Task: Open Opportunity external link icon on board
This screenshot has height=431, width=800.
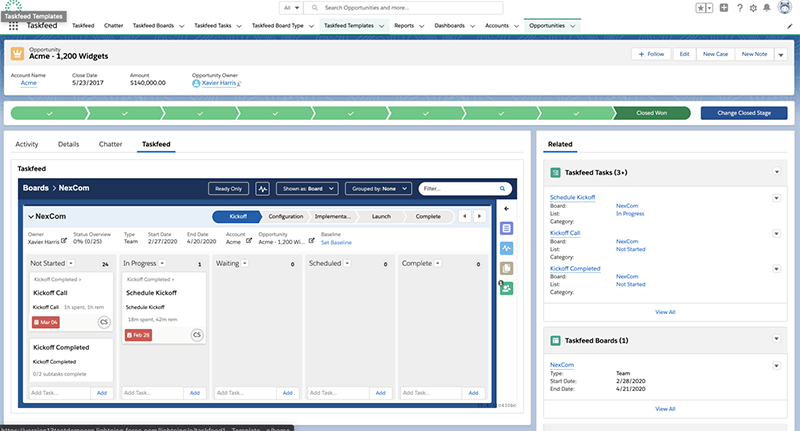Action: tap(312, 241)
